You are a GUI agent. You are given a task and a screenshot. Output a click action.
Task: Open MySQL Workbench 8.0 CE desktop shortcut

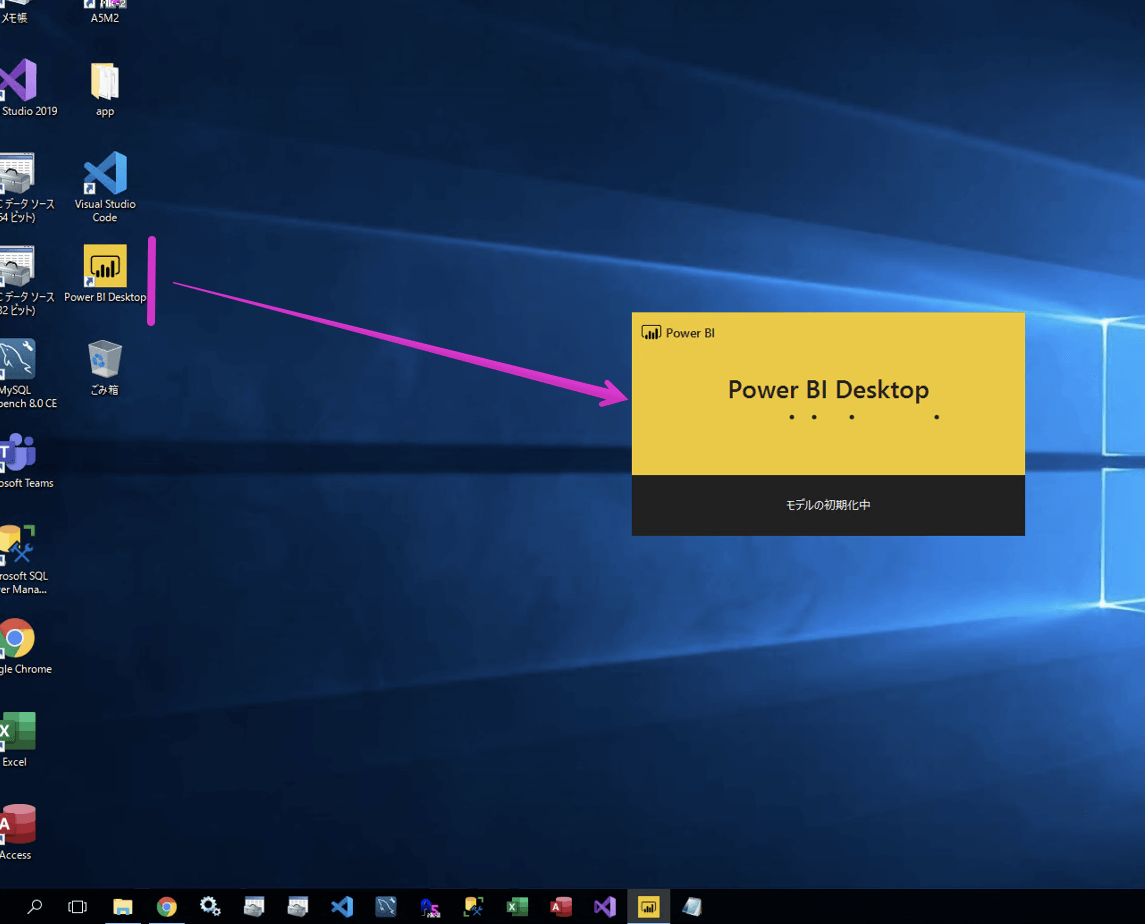(x=26, y=373)
